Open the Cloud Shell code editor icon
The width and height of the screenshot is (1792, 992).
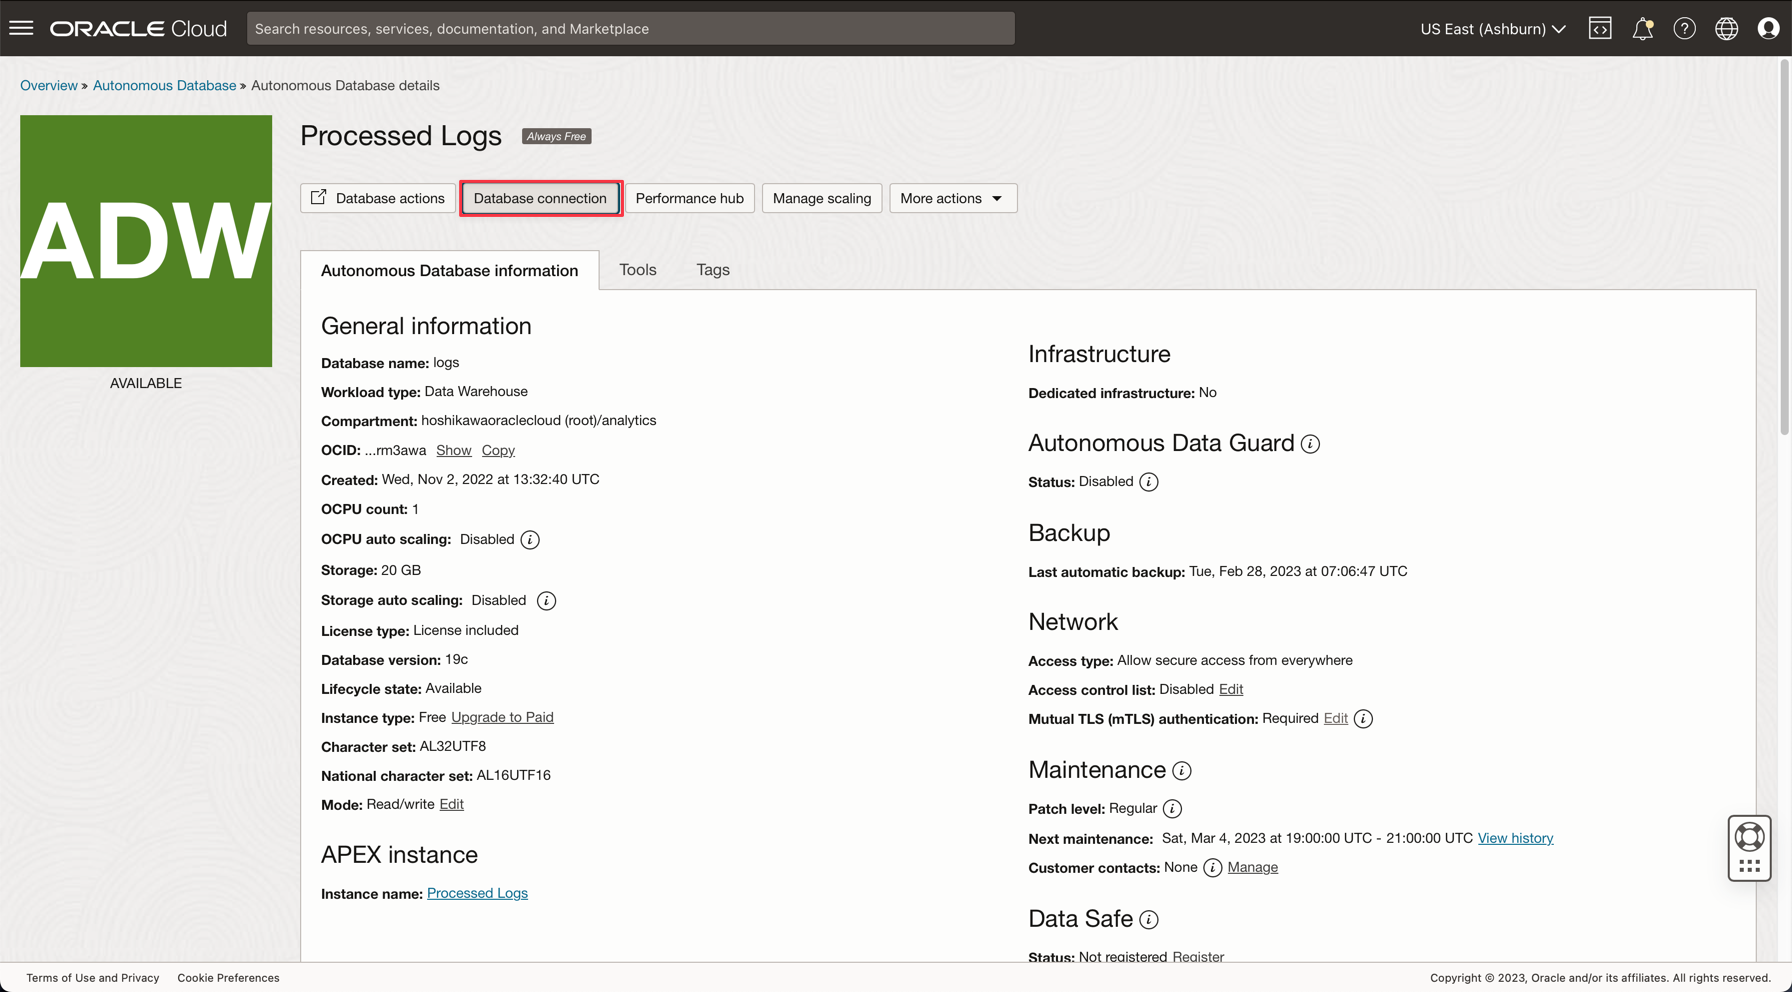click(1600, 28)
